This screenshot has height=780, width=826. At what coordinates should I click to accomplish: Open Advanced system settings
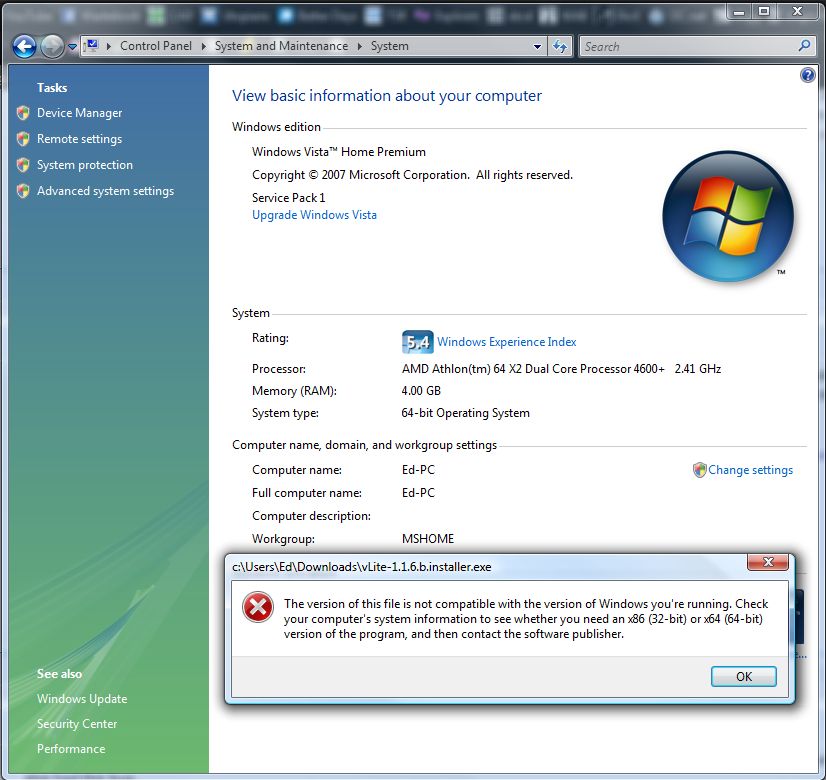pos(105,191)
